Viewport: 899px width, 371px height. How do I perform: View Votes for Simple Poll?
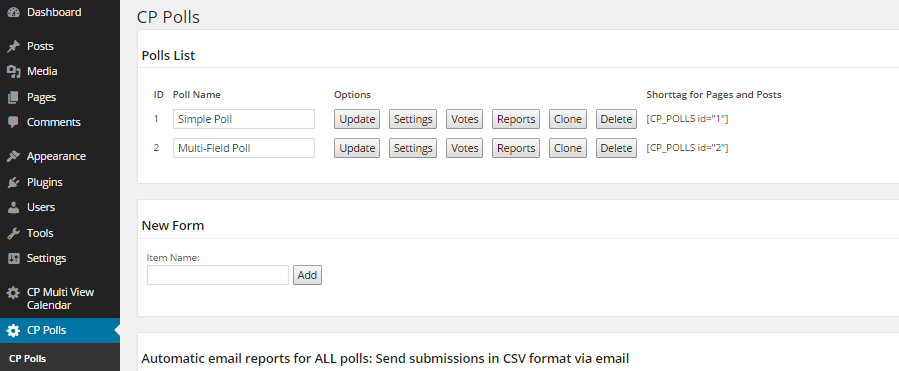[x=464, y=119]
